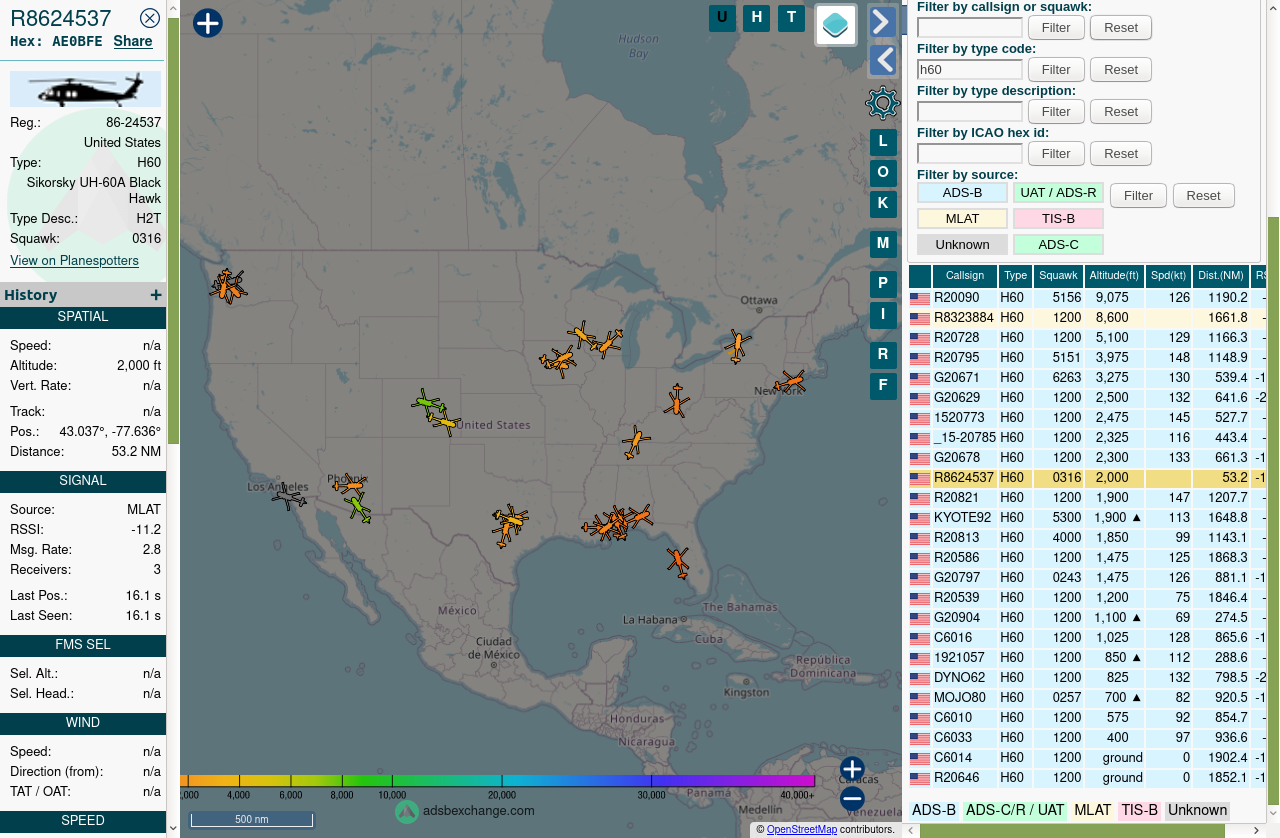The height and width of the screenshot is (838, 1280).
Task: Click Reset button for callsign or squawk
Action: pos(1121,28)
